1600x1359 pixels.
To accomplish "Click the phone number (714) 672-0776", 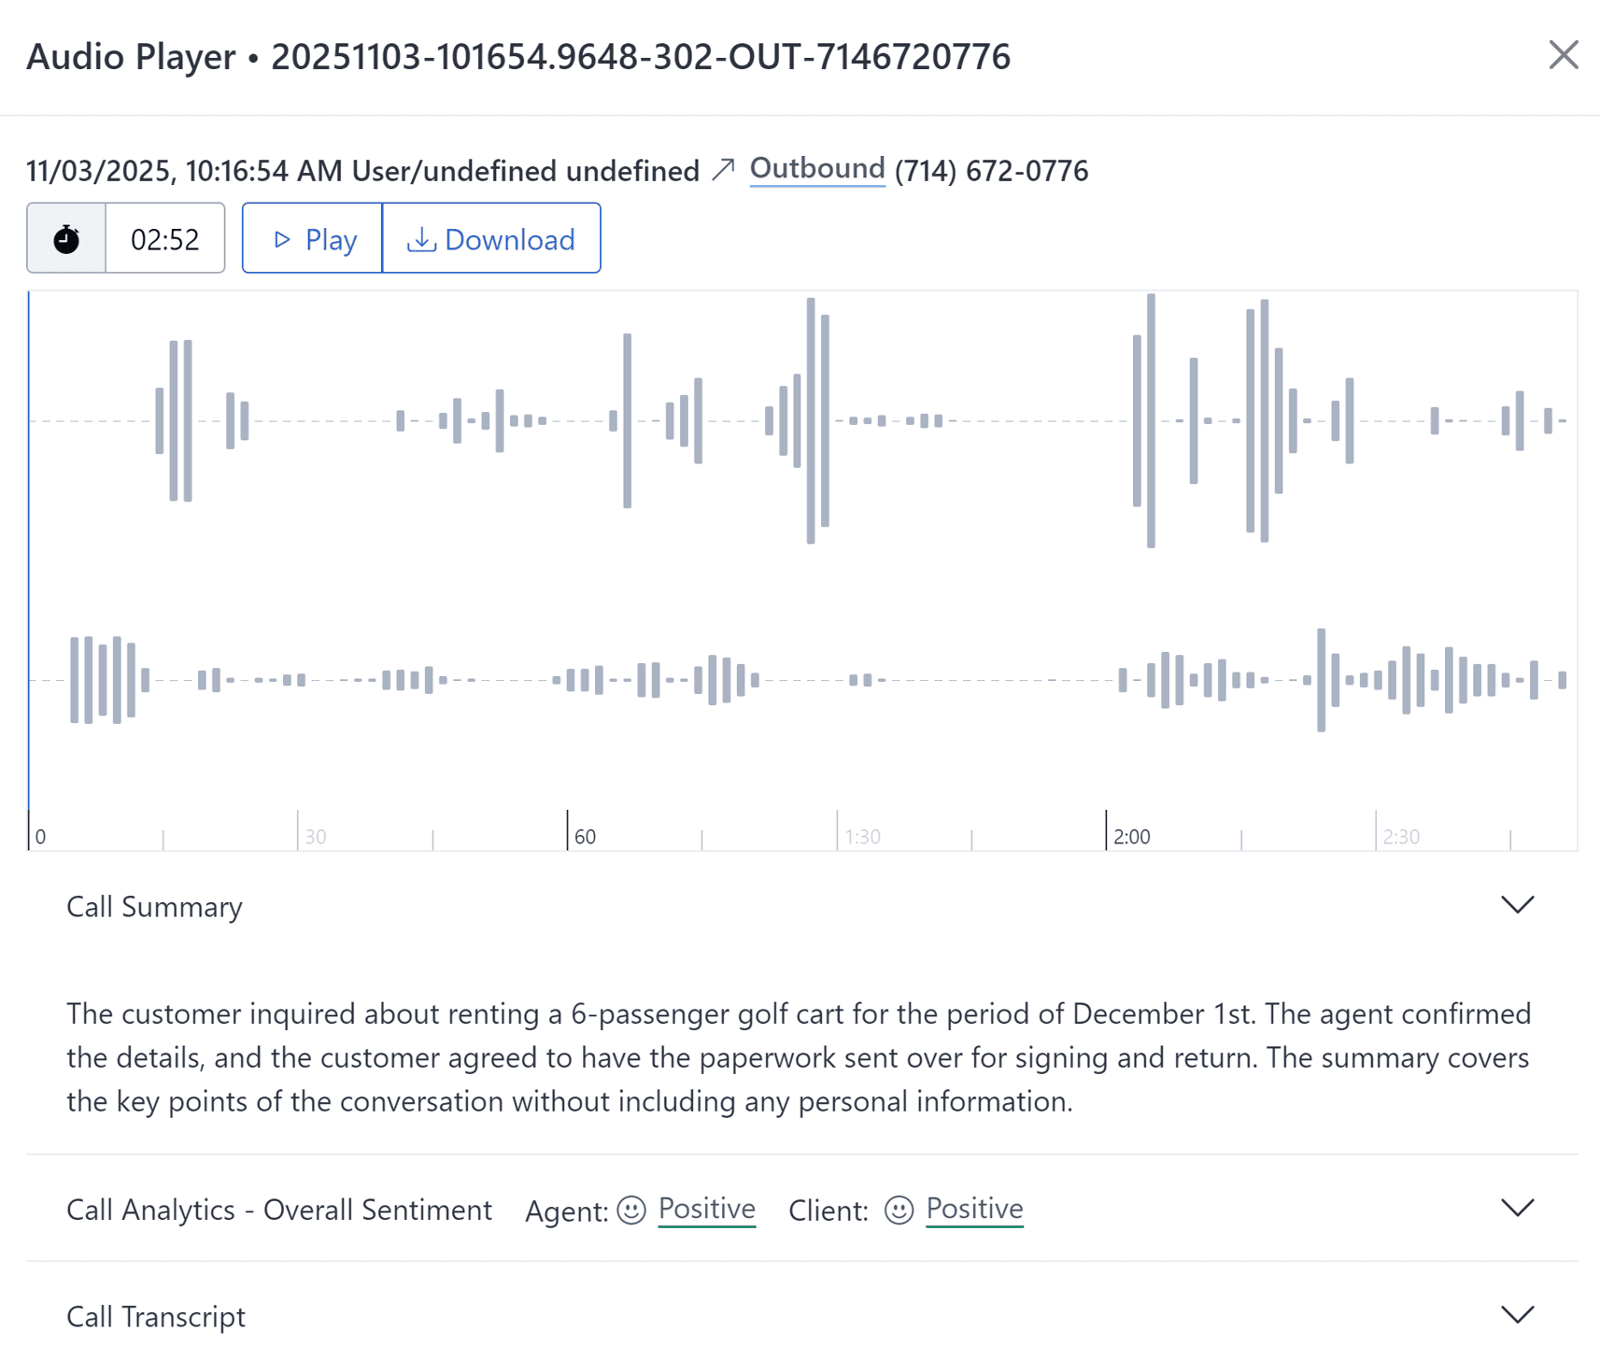I will tap(991, 171).
